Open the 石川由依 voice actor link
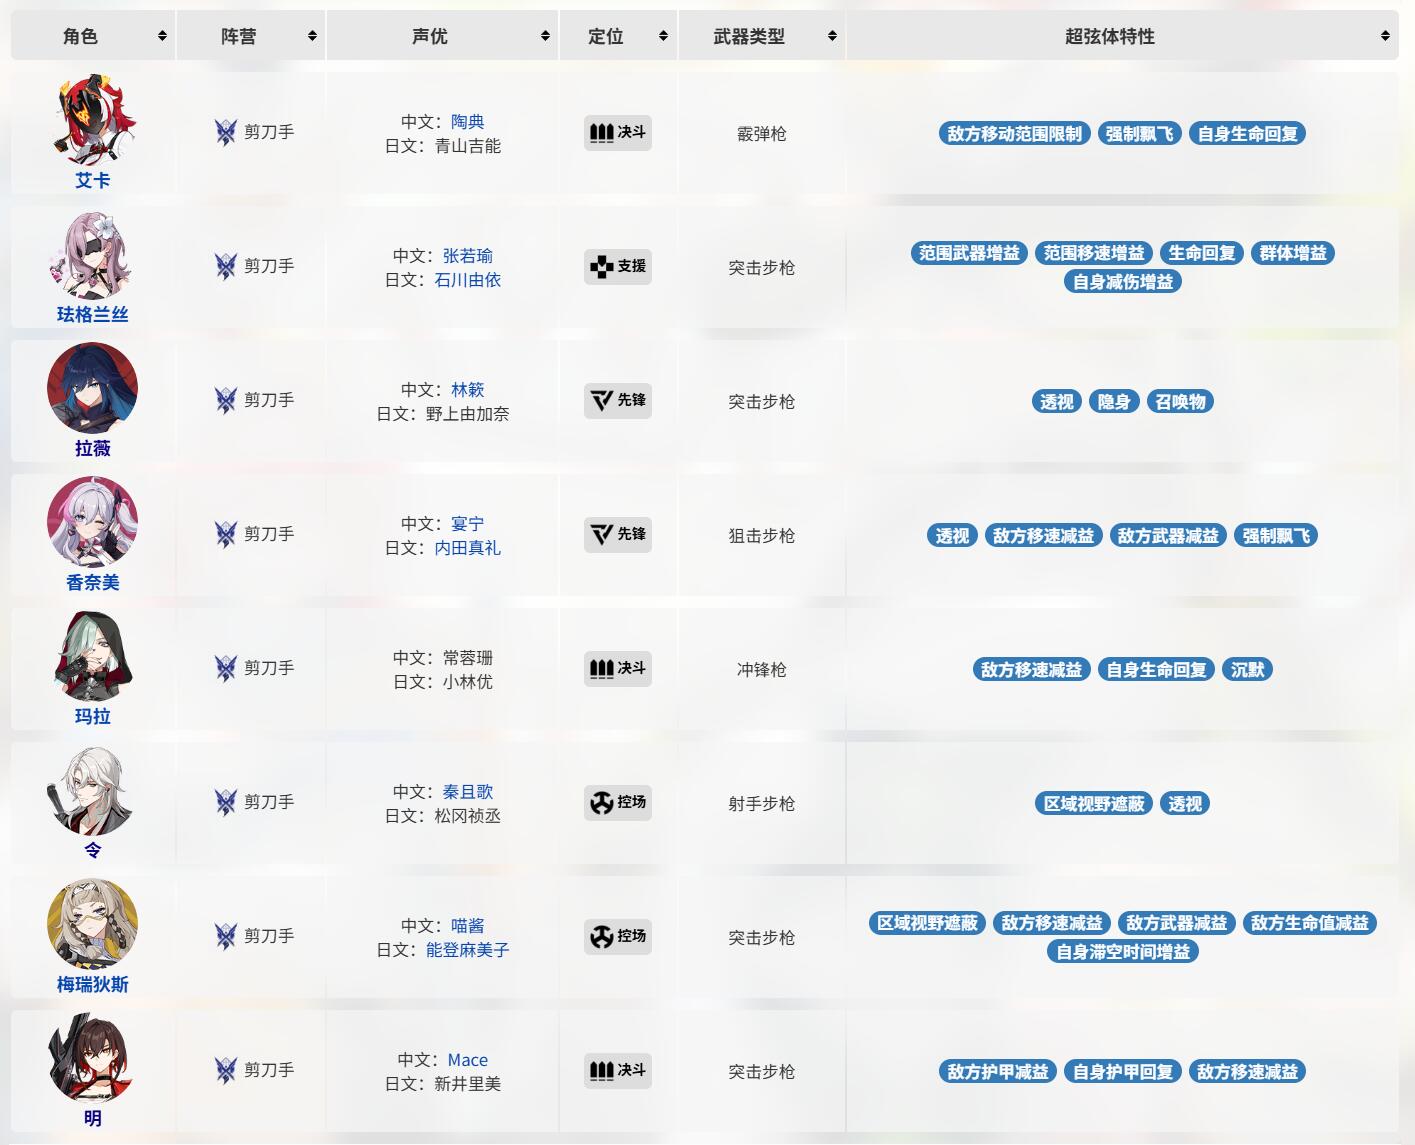This screenshot has height=1145, width=1415. click(467, 280)
